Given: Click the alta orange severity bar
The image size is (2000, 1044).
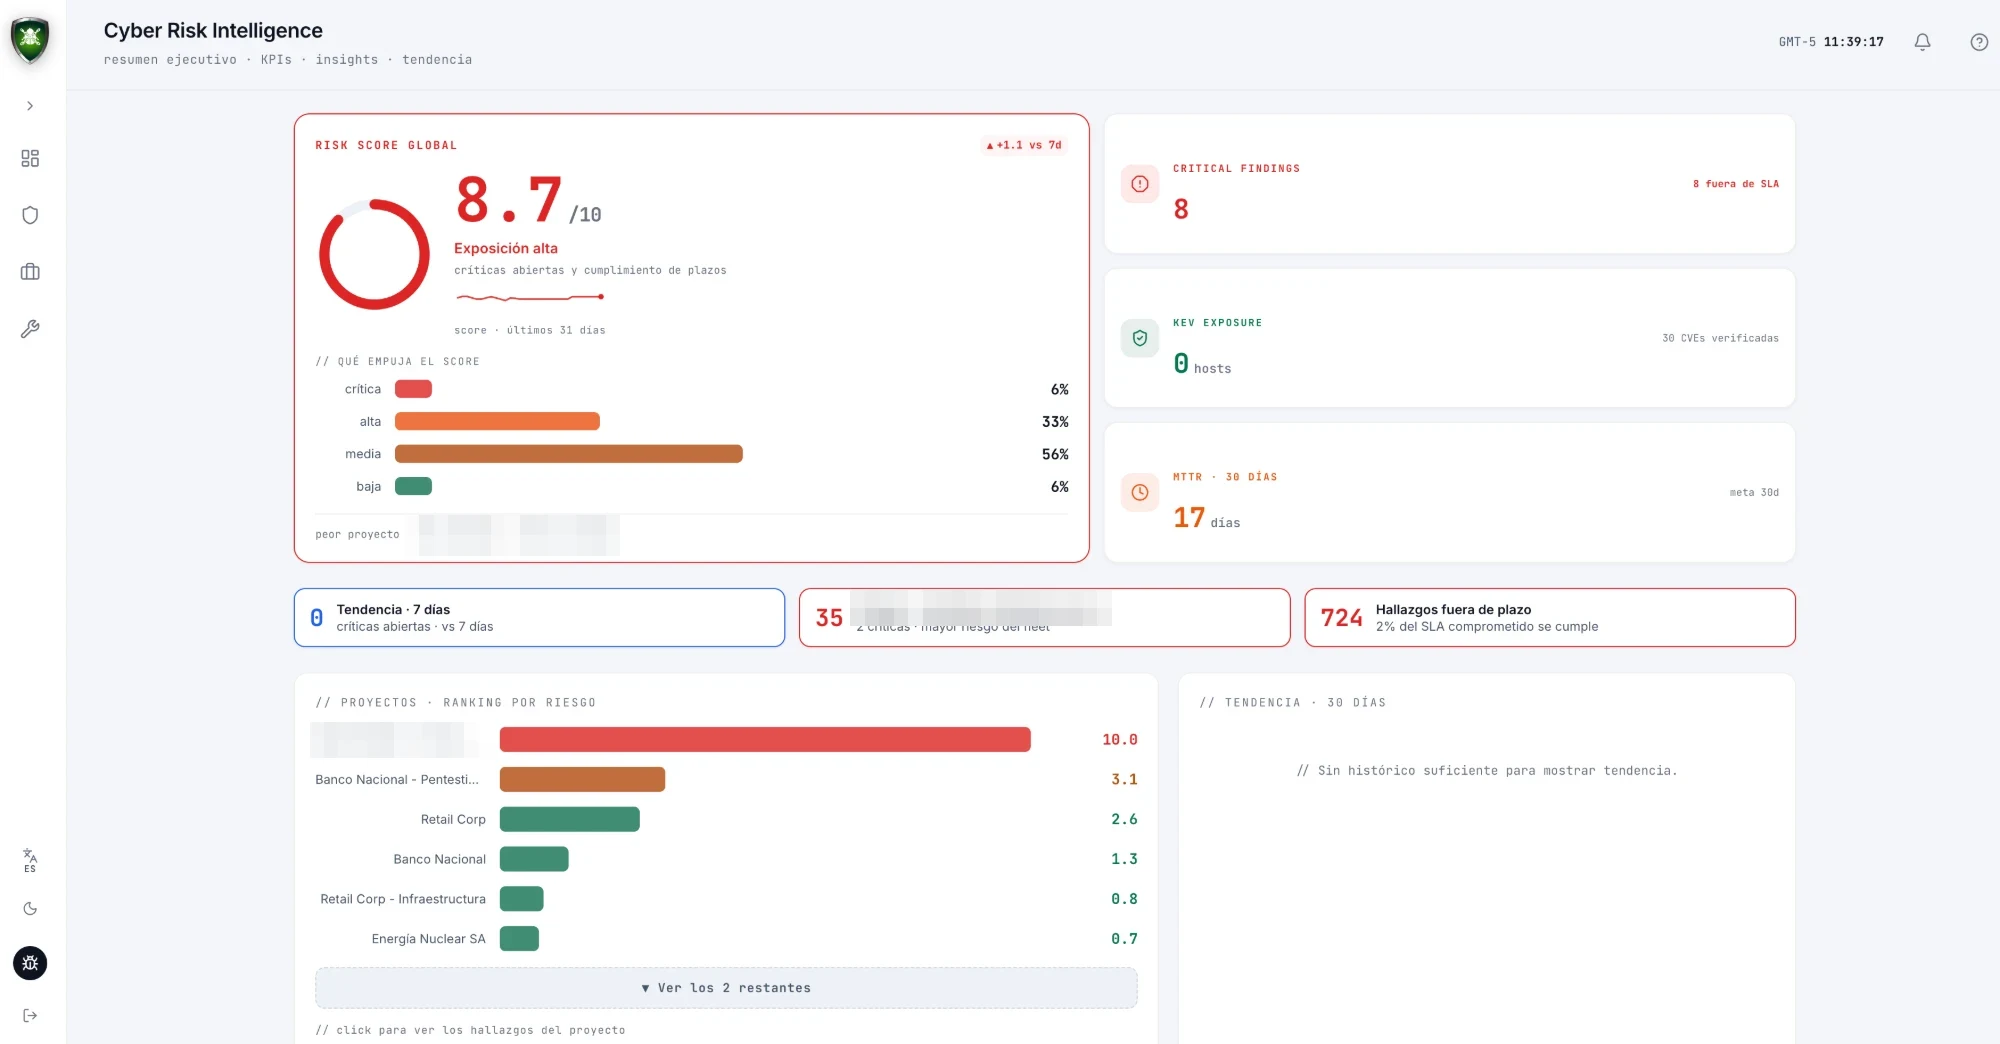Looking at the screenshot, I should pyautogui.click(x=497, y=421).
